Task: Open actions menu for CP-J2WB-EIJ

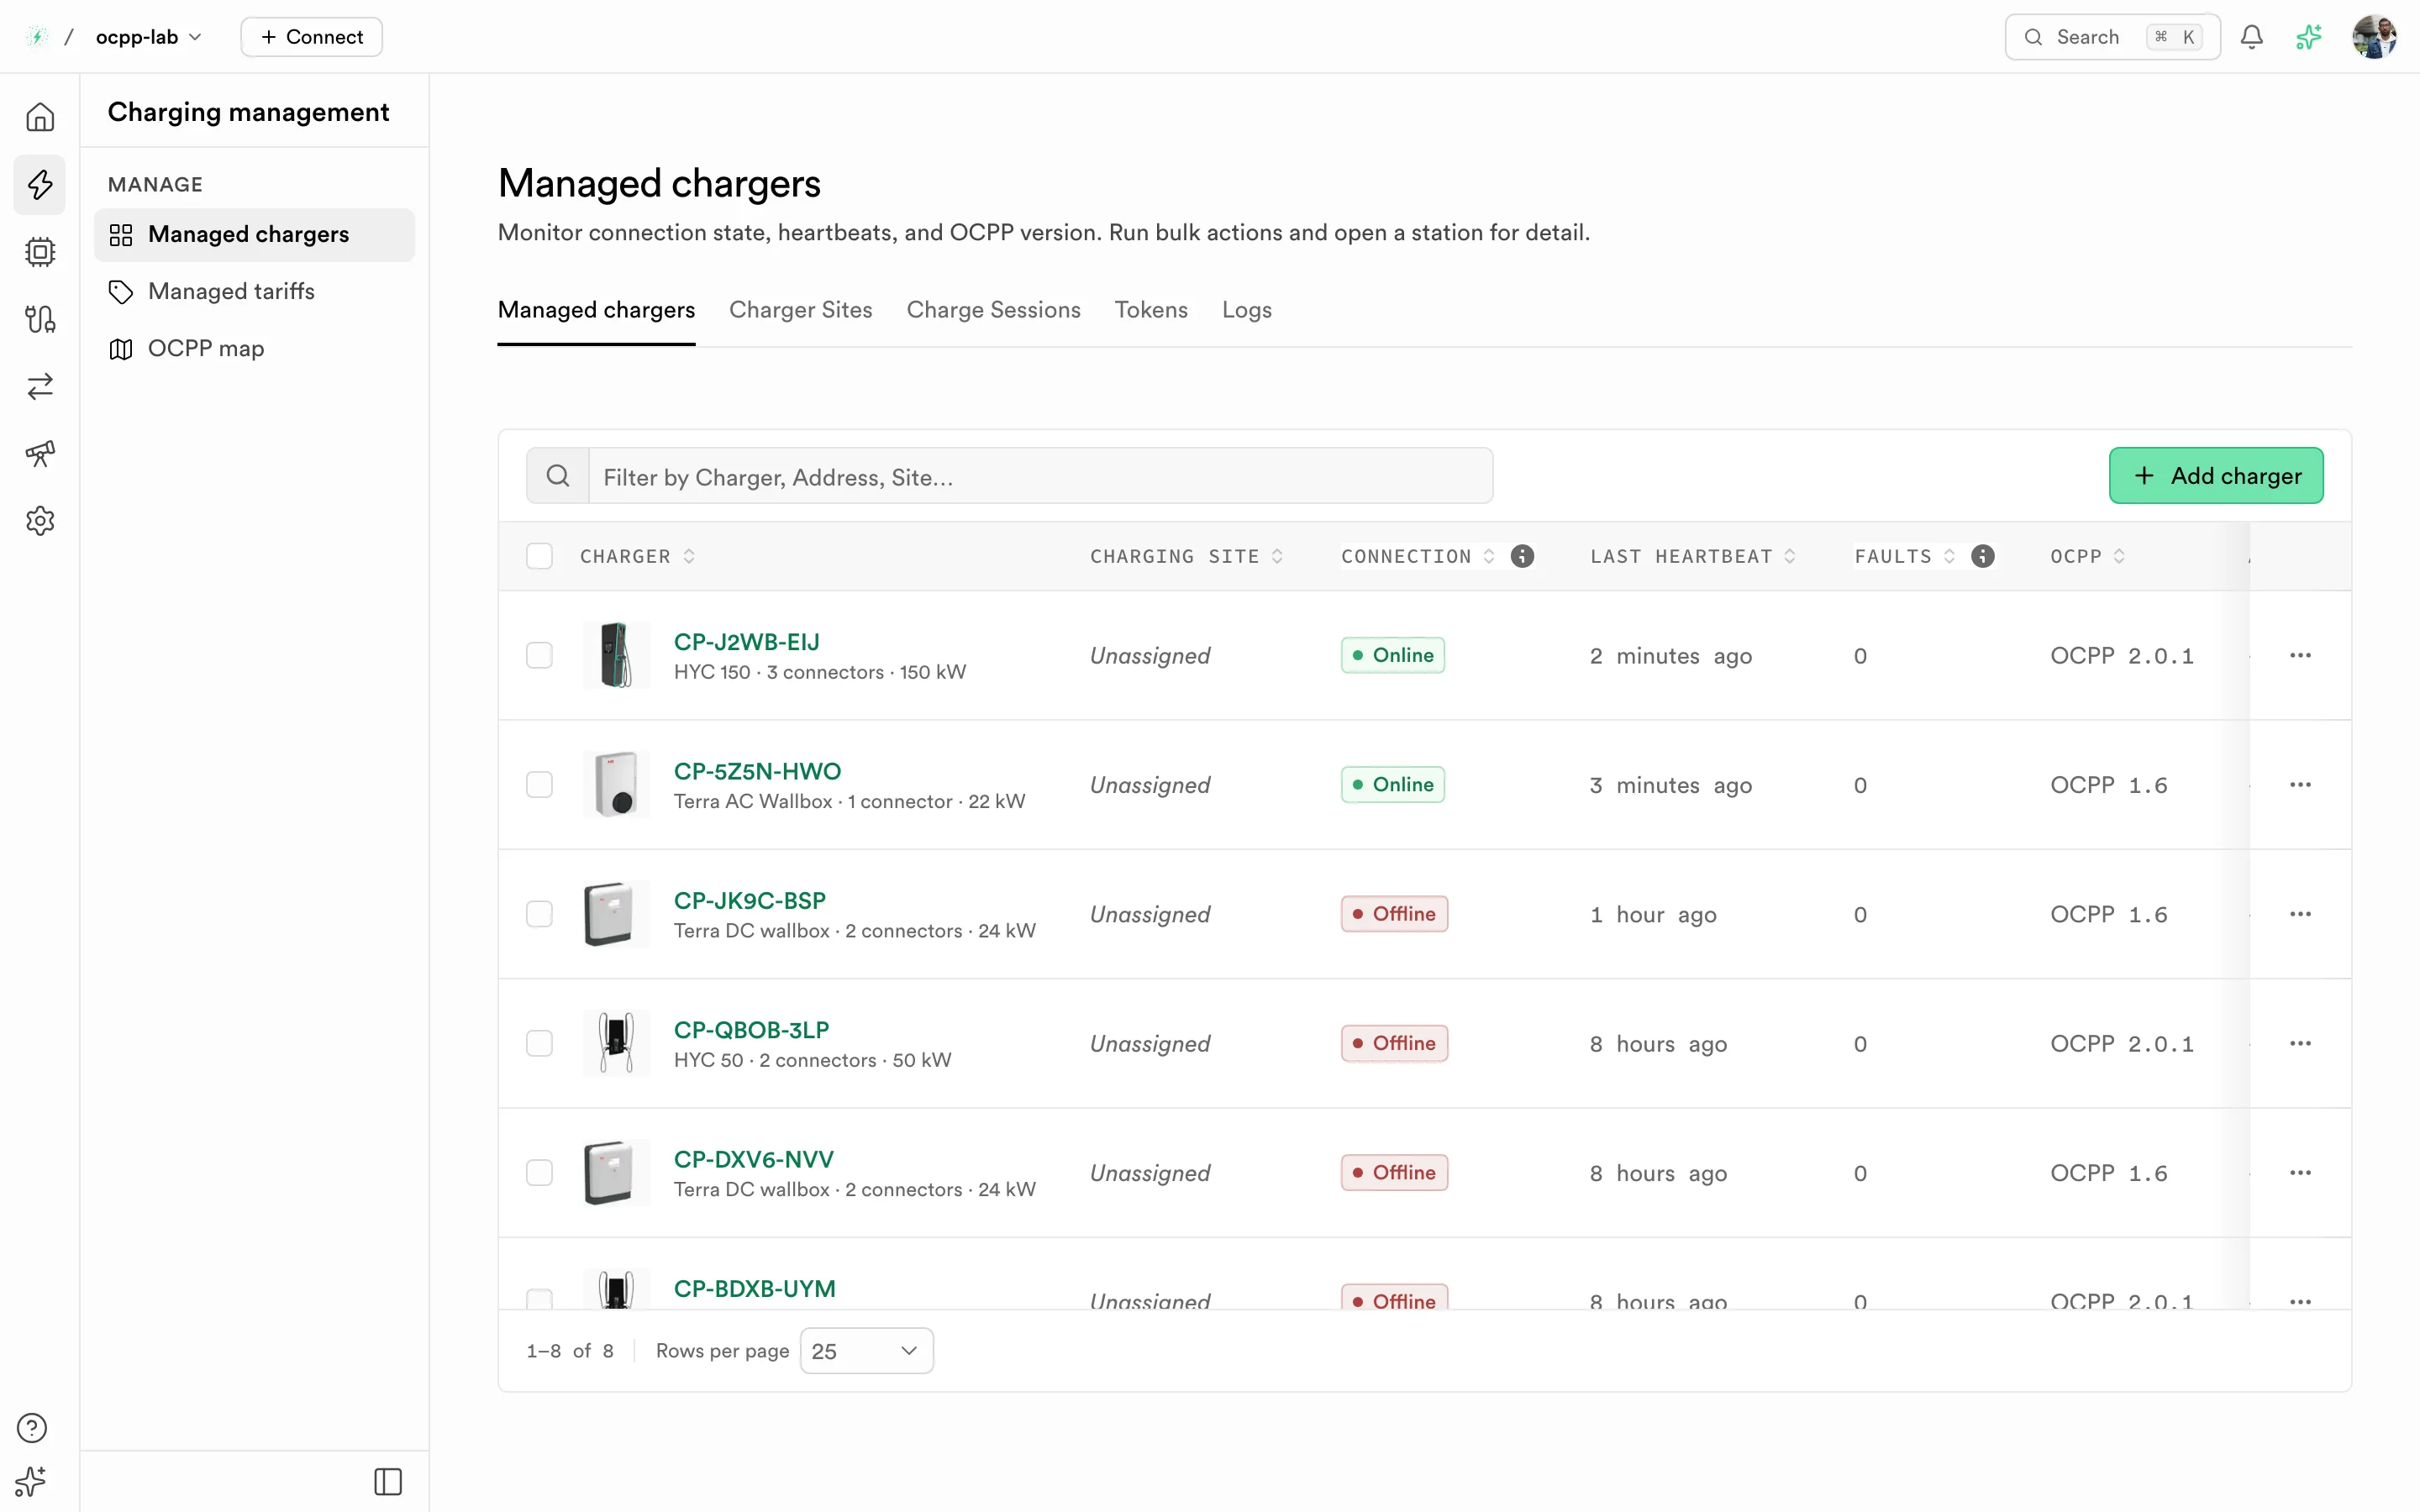Action: click(2300, 655)
